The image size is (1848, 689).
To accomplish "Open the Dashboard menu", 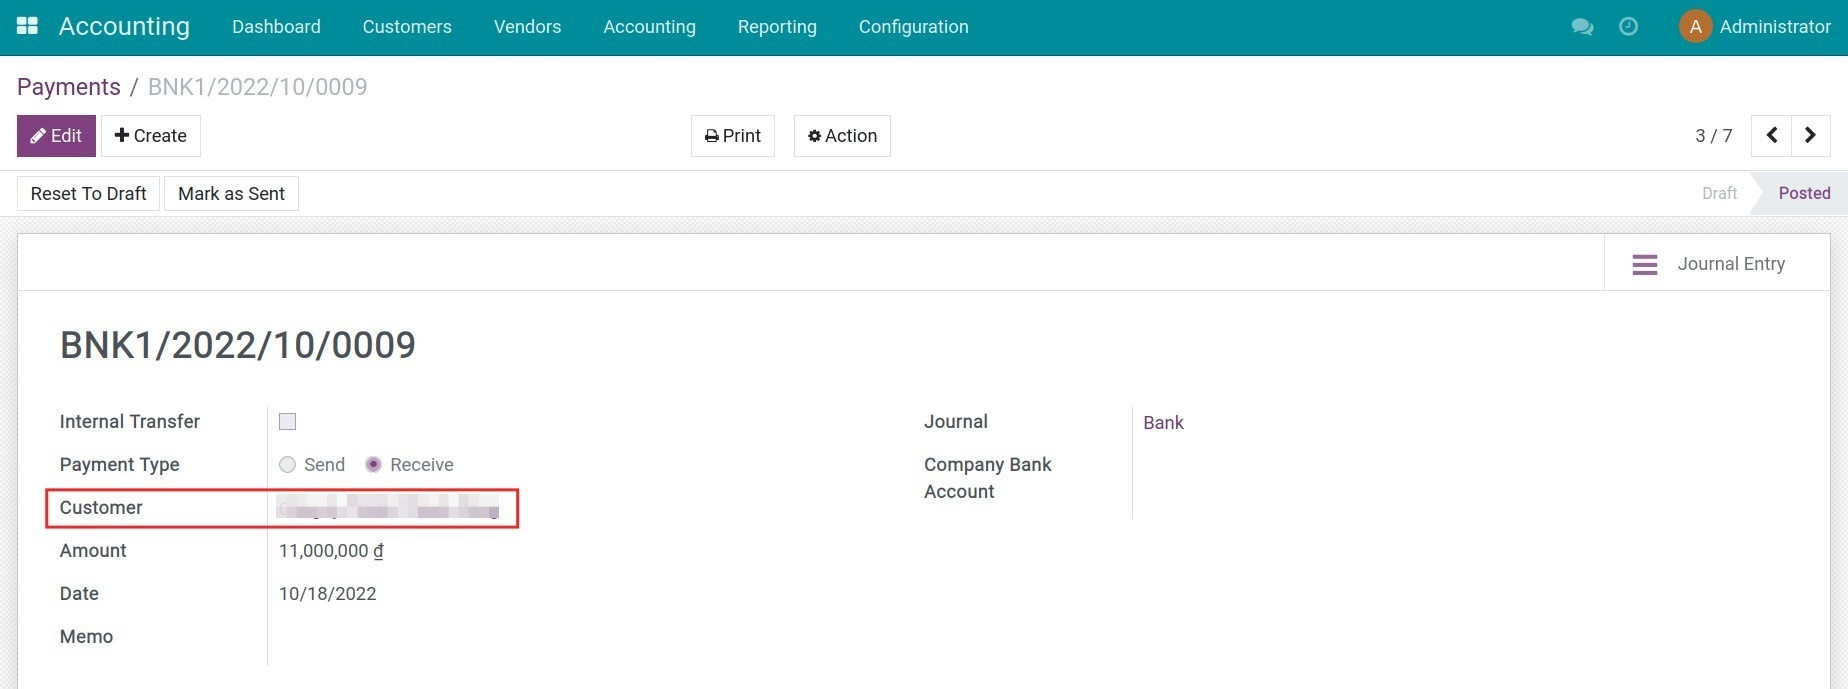I will pos(276,27).
